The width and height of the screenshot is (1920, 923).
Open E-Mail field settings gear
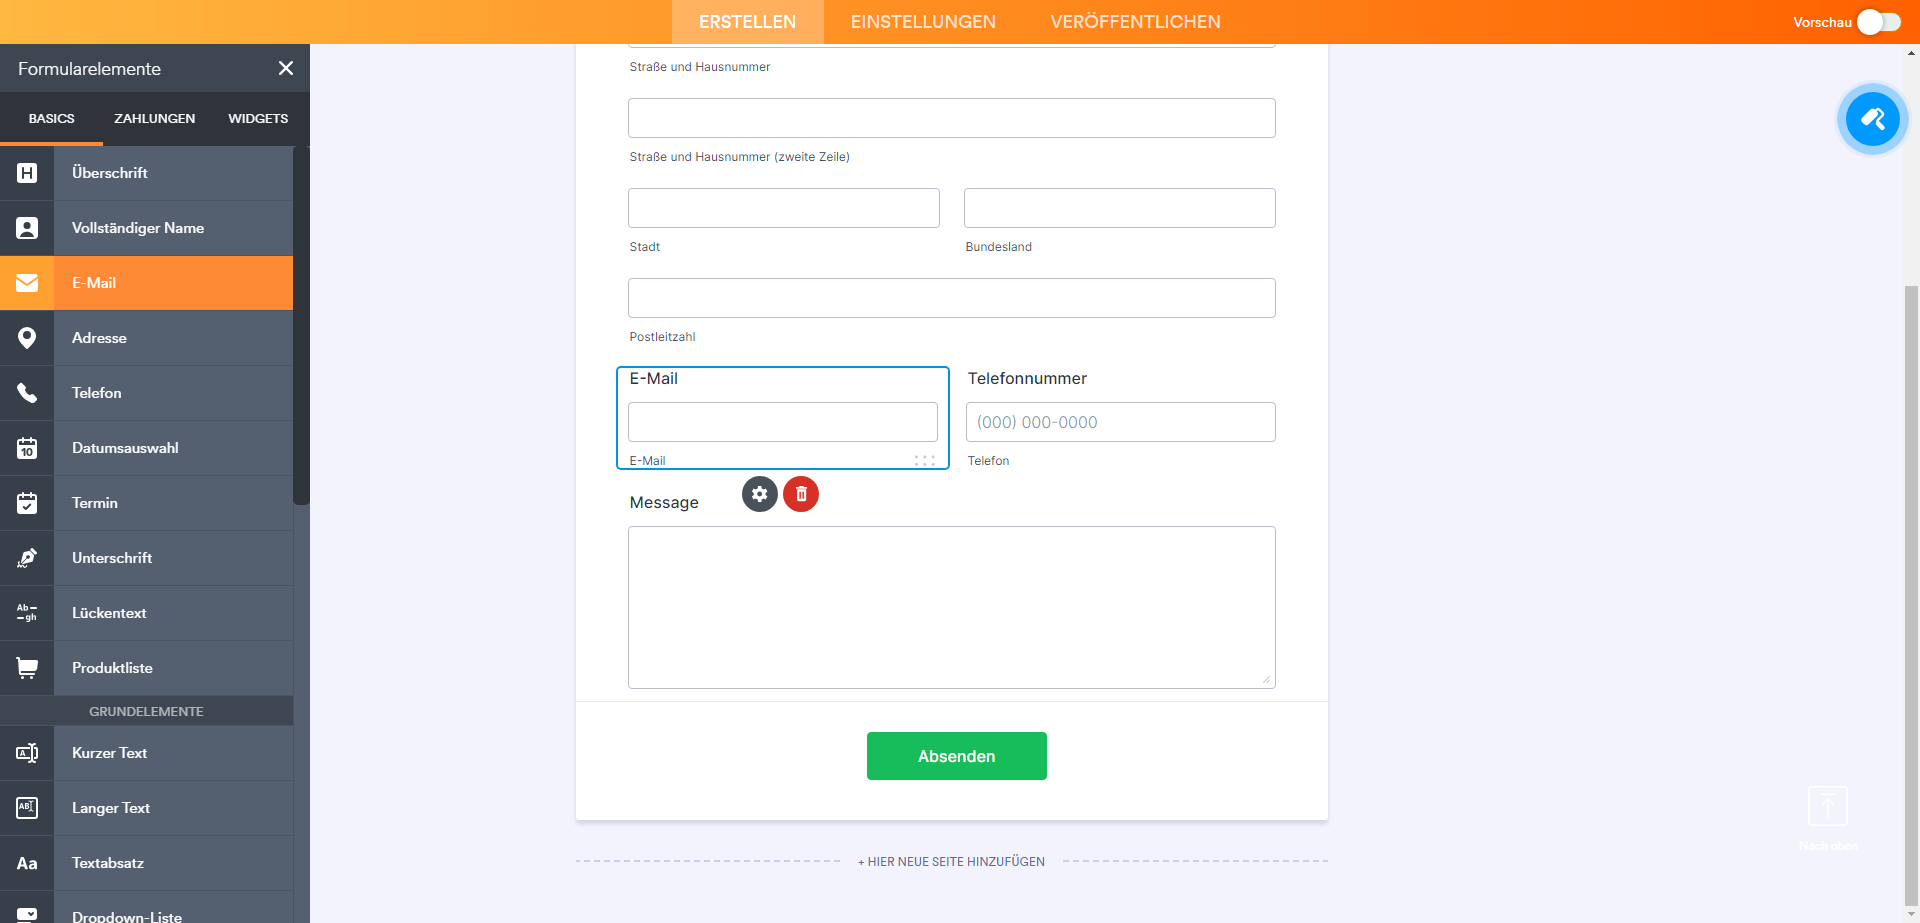760,494
